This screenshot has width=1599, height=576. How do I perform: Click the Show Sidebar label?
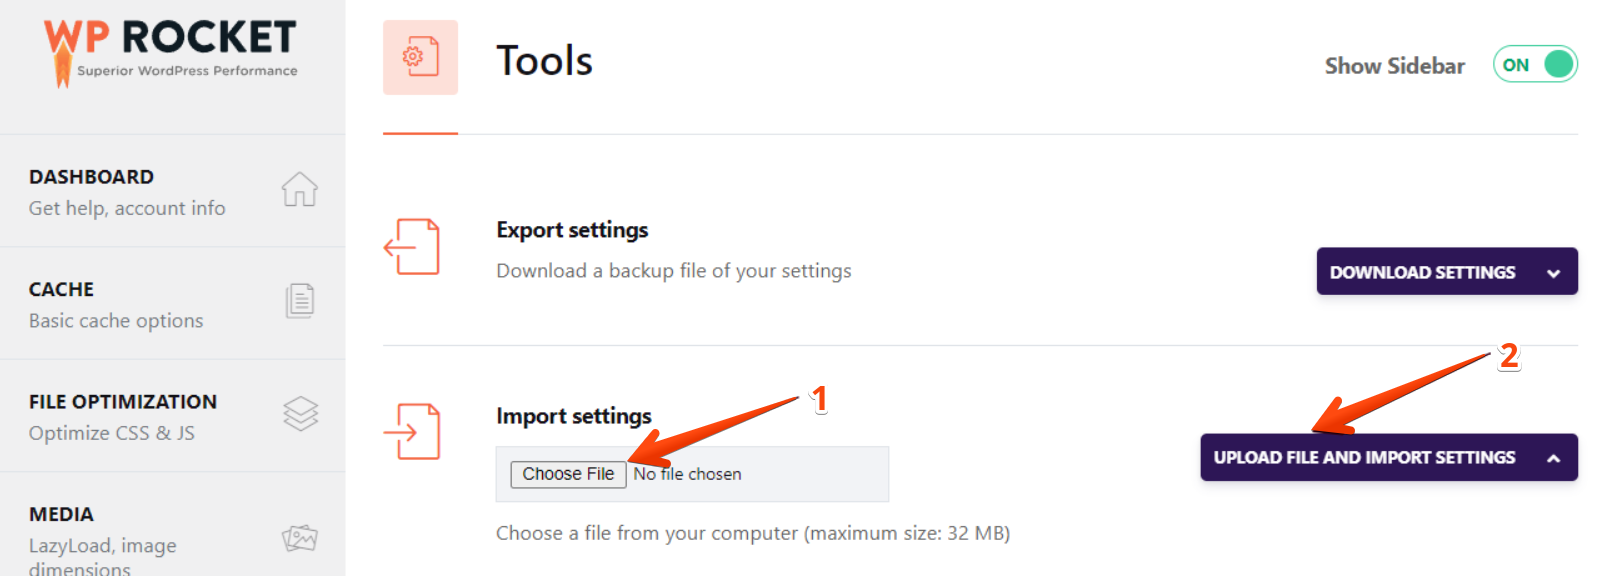click(x=1394, y=66)
